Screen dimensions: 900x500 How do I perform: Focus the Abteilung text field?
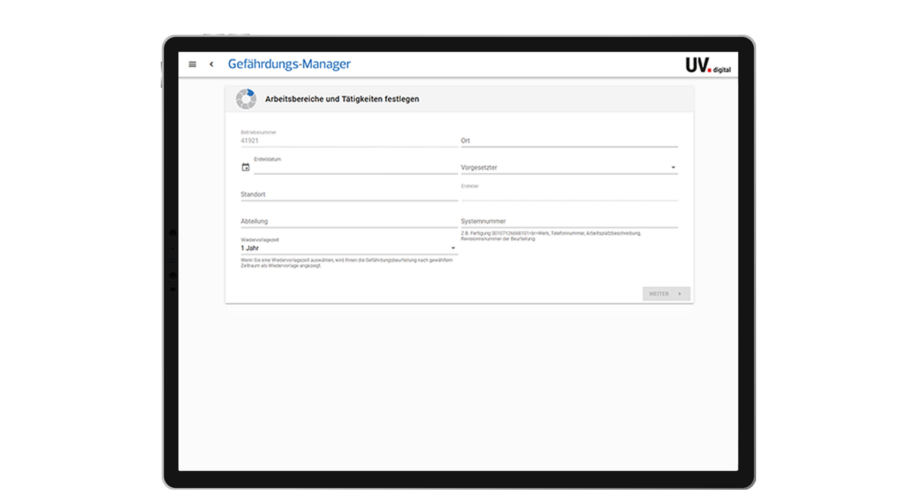[x=349, y=221]
